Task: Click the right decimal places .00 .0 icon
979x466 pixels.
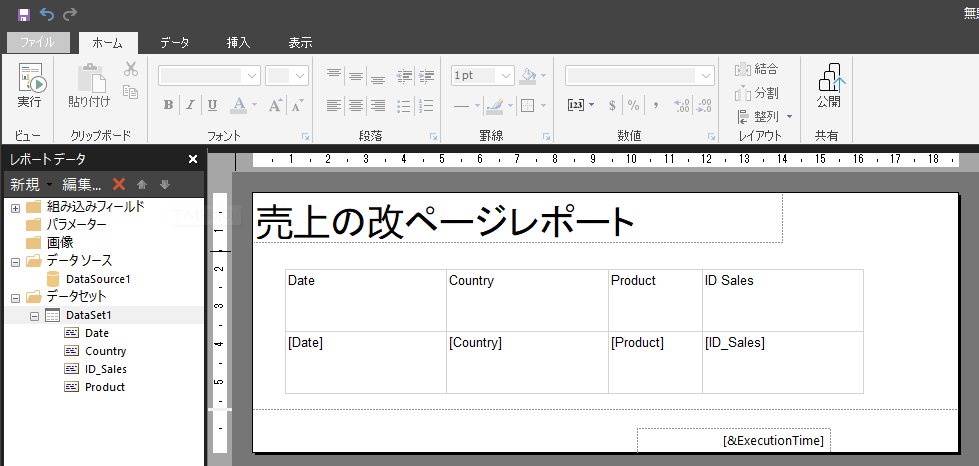Action: 704,105
